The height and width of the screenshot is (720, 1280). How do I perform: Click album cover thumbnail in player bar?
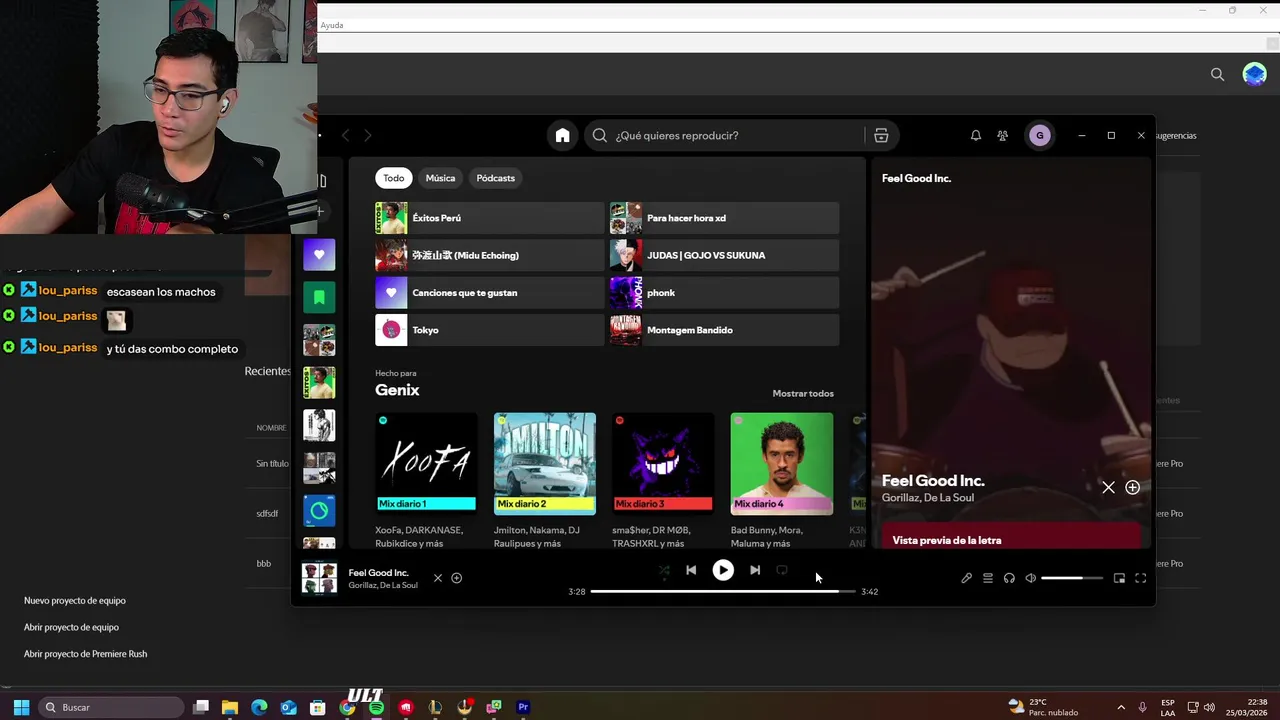(x=319, y=578)
